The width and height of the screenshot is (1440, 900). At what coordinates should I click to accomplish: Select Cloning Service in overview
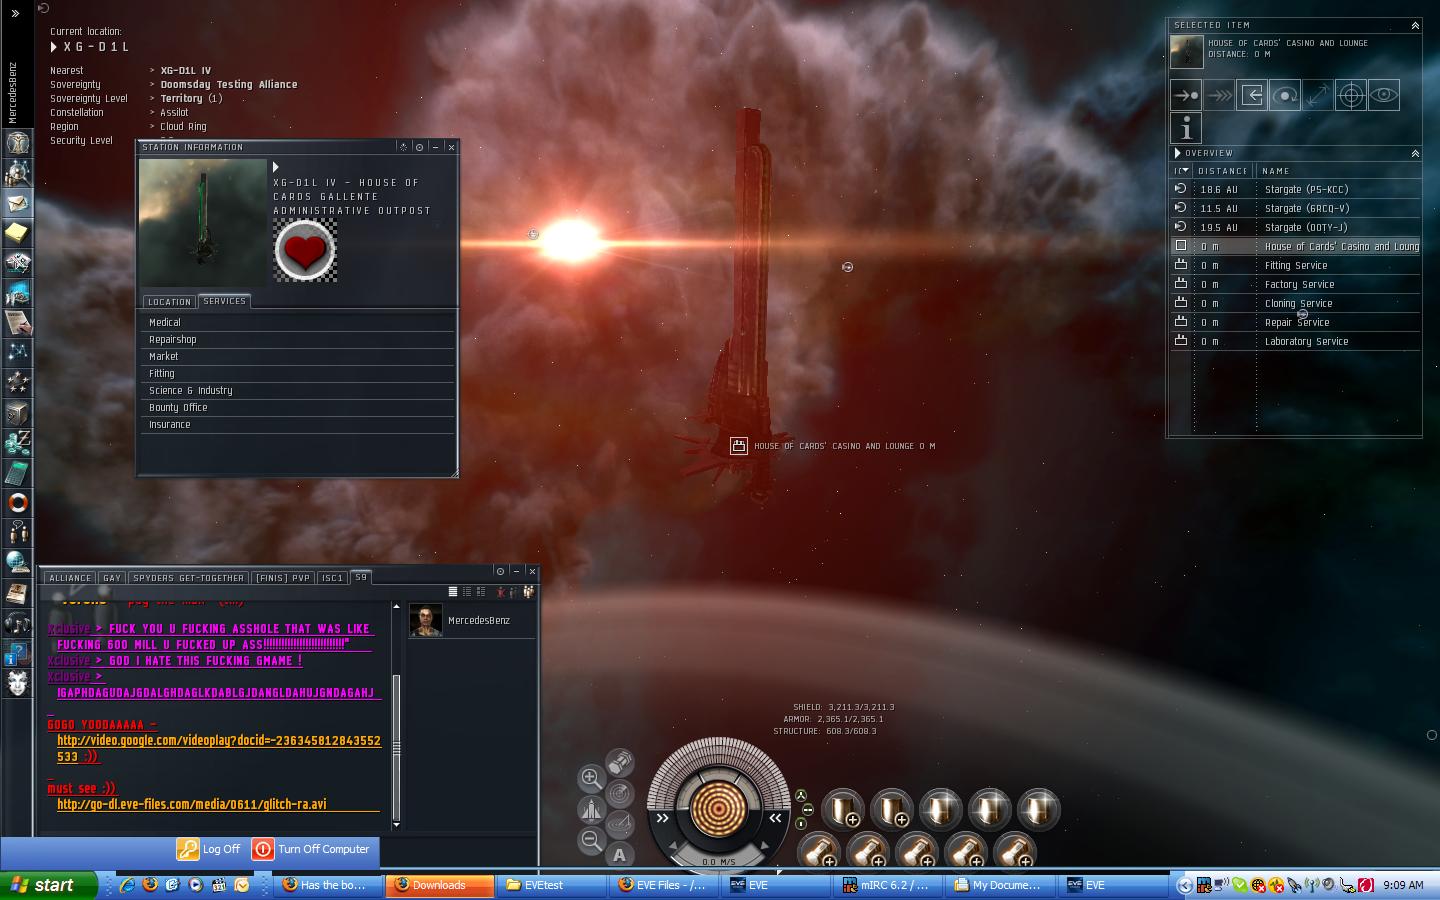[x=1296, y=303]
